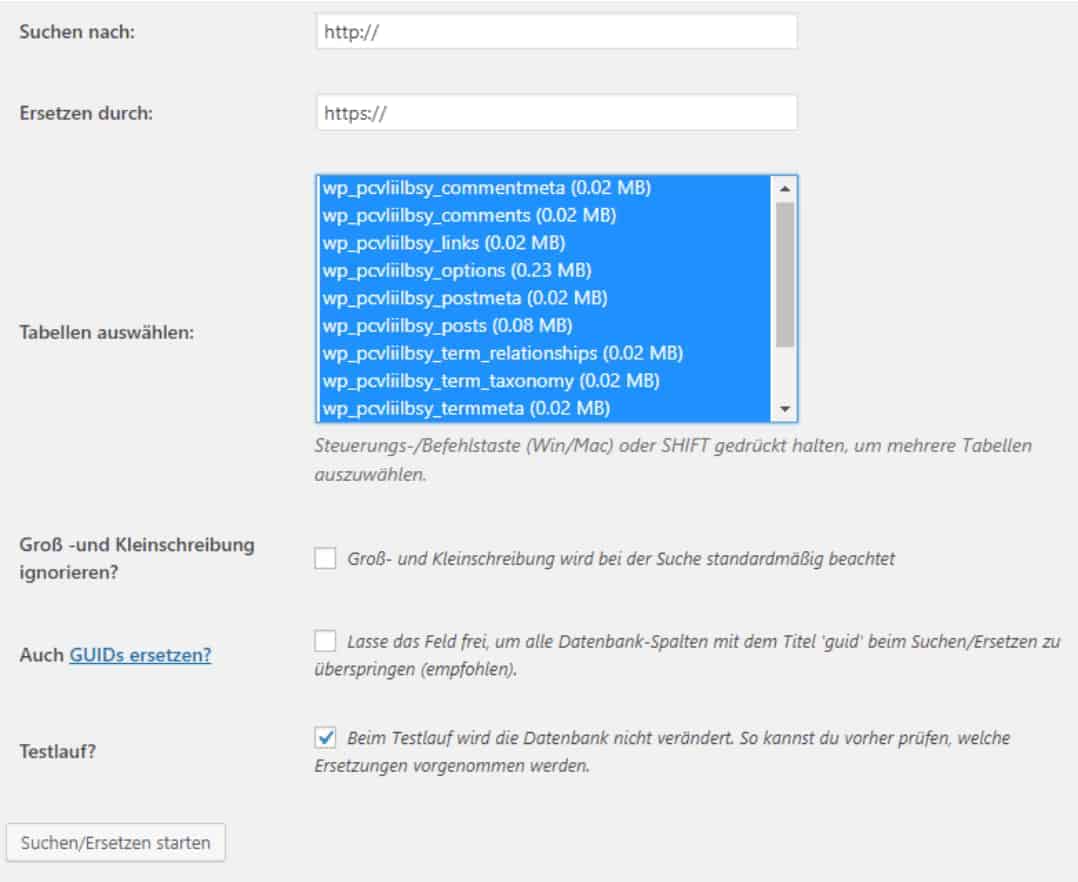Select the wp_pcvliilbsy_links table entry

(443, 243)
